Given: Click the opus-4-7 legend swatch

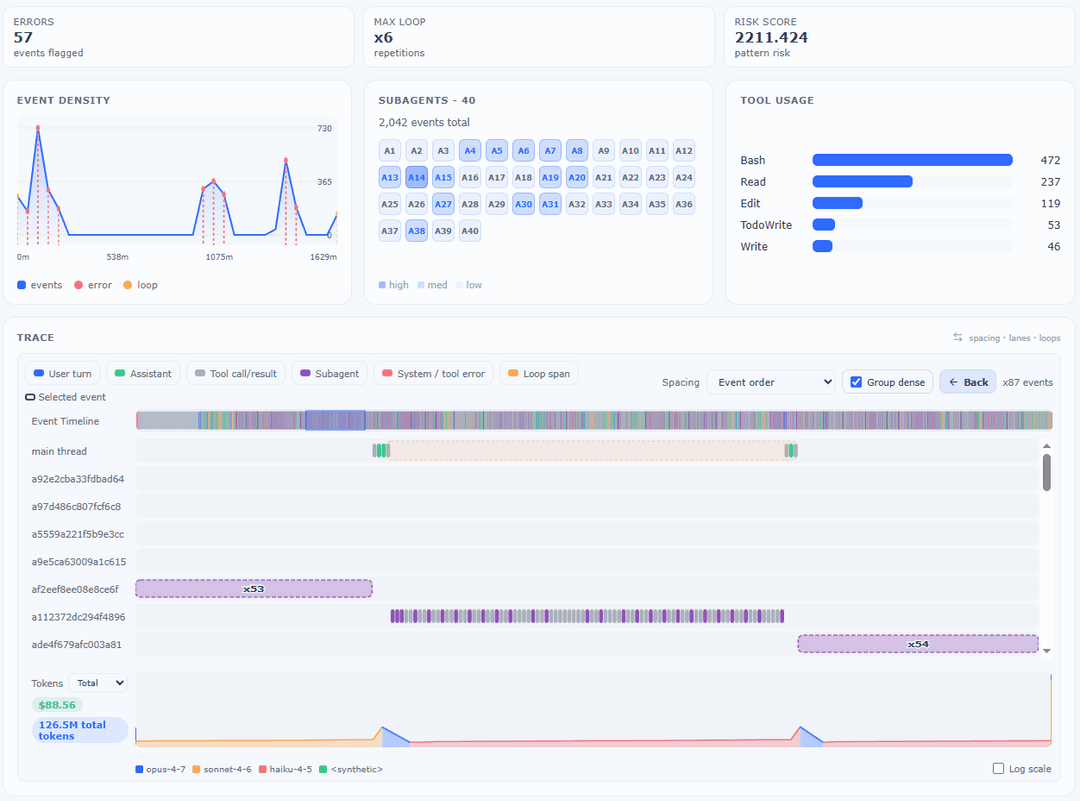Looking at the screenshot, I should click(139, 769).
